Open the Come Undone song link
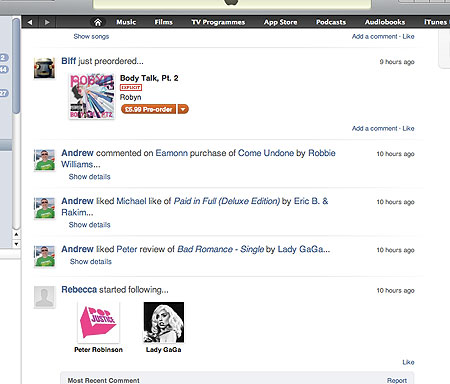This screenshot has width=450, height=384. (266, 153)
